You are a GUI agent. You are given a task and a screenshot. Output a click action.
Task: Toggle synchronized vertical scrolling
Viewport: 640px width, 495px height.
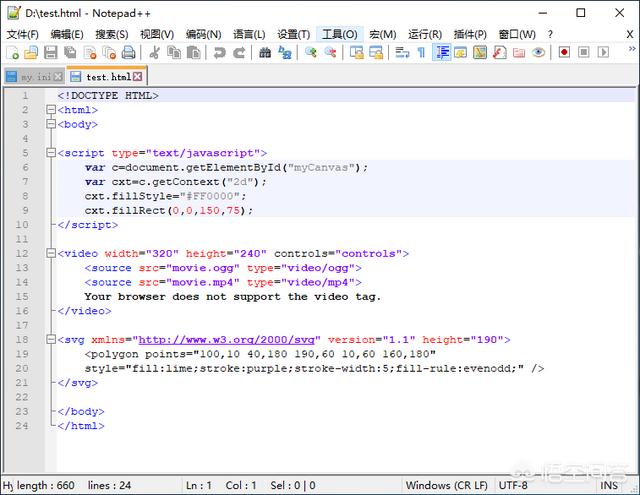coord(356,53)
